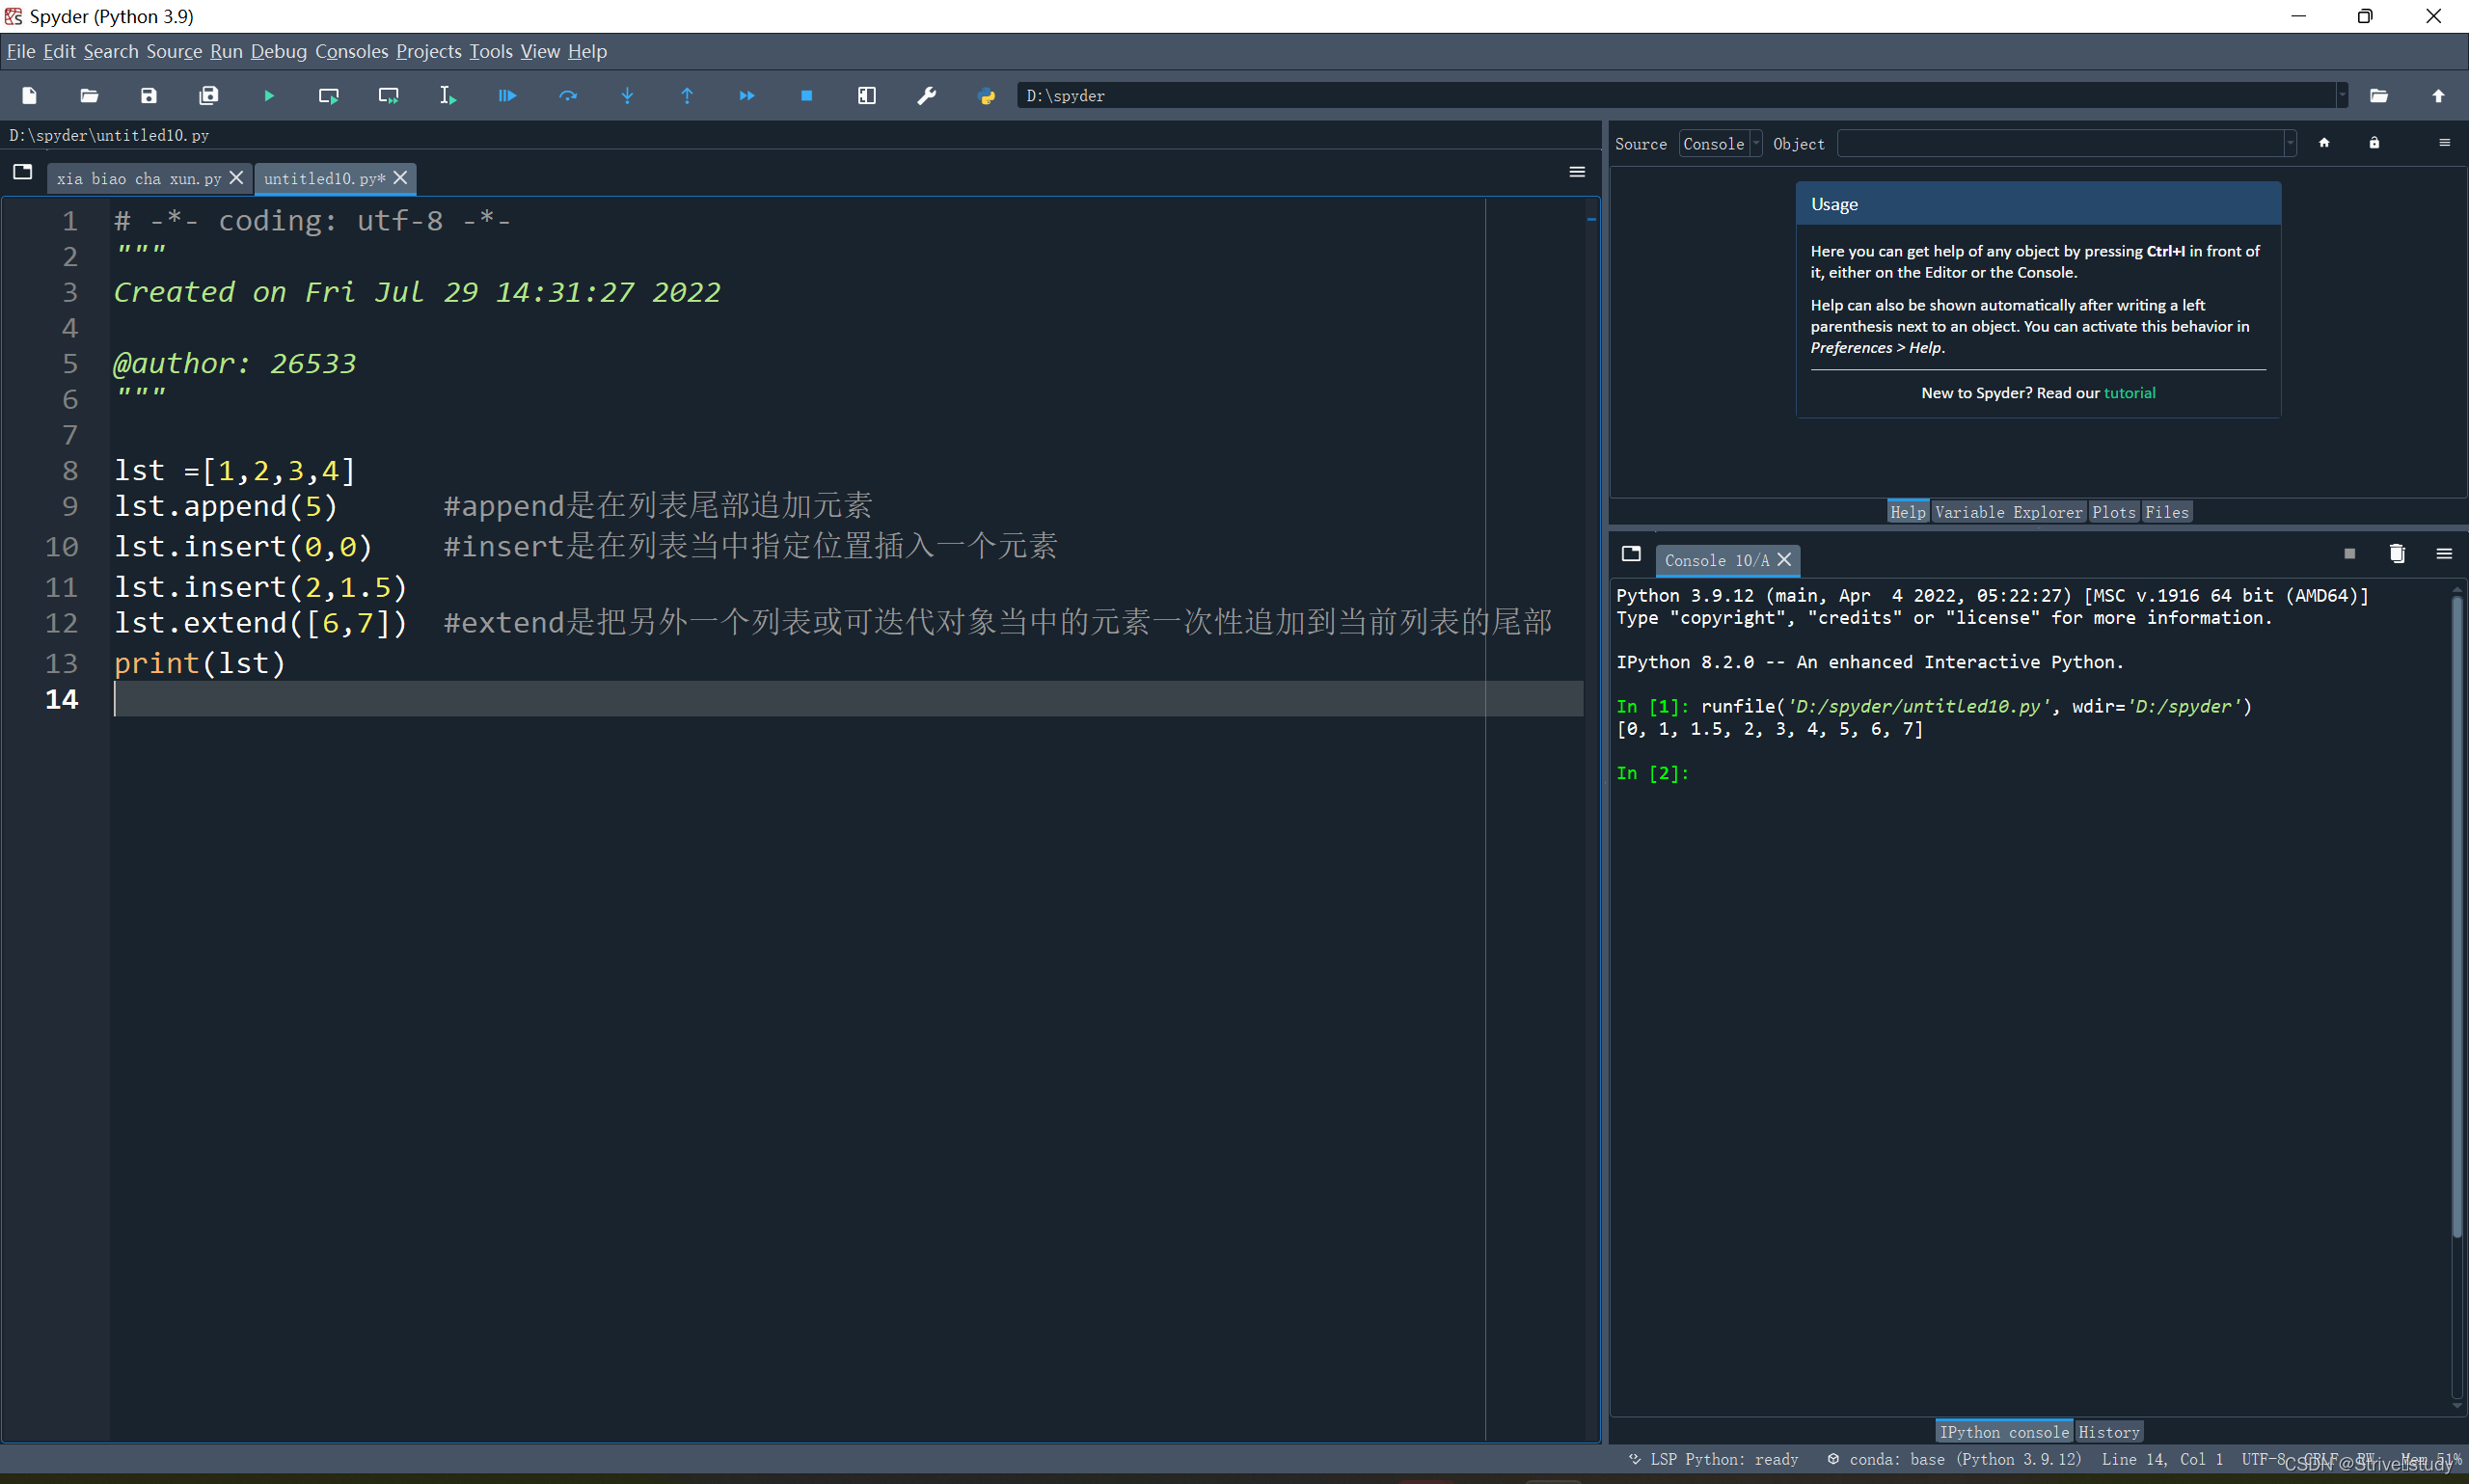2469x1484 pixels.
Task: Toggle maximize current pane icon
Action: click(866, 96)
